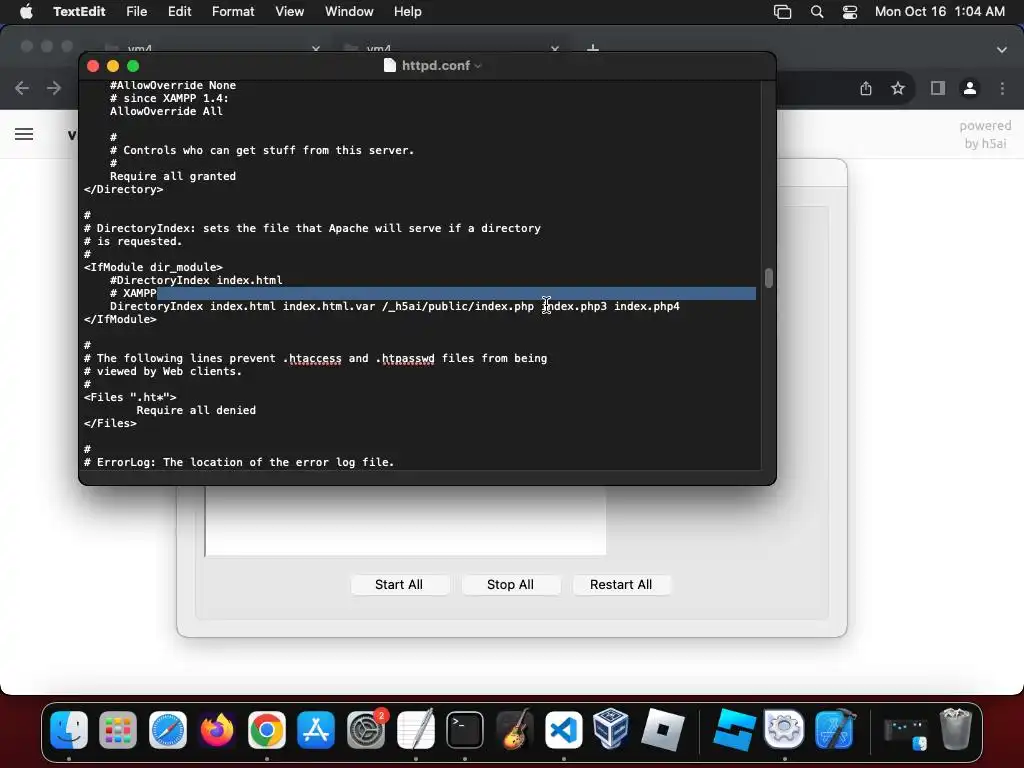Viewport: 1024px width, 768px height.
Task: Open Stage Manager windows icon in menu bar
Action: [782, 12]
